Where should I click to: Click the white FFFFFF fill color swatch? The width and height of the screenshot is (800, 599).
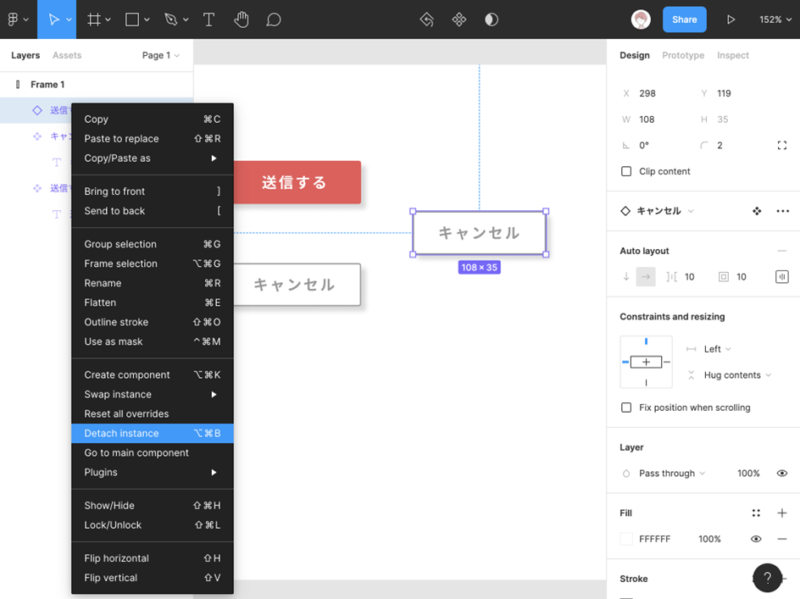click(626, 539)
